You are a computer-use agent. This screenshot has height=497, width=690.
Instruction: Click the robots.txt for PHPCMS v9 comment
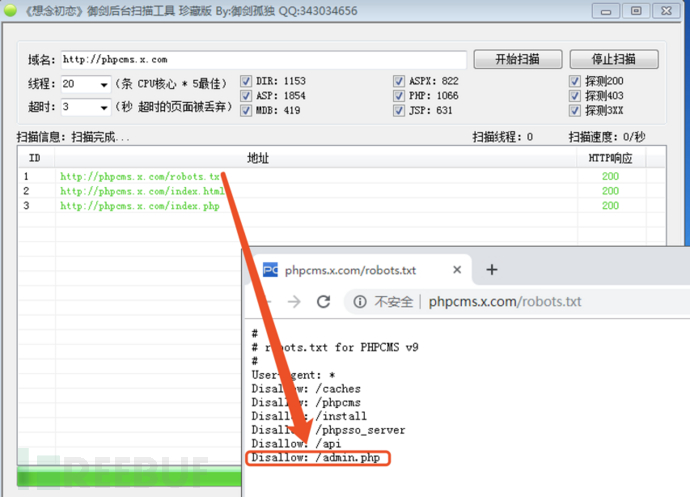pos(335,347)
